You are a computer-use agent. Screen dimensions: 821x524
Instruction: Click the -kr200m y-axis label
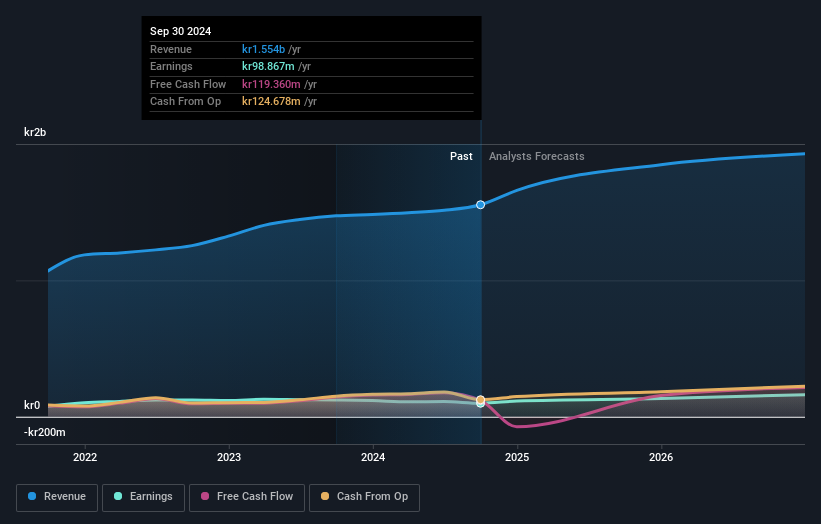(x=45, y=432)
